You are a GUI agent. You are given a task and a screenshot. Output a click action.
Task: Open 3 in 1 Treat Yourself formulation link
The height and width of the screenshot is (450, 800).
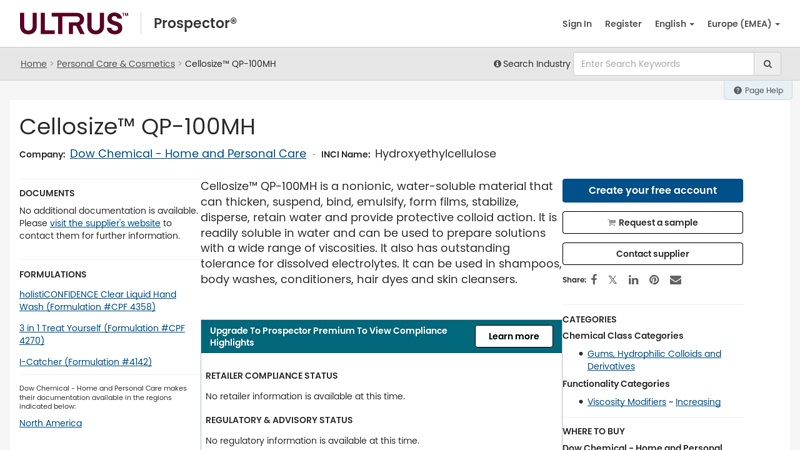pos(102,334)
